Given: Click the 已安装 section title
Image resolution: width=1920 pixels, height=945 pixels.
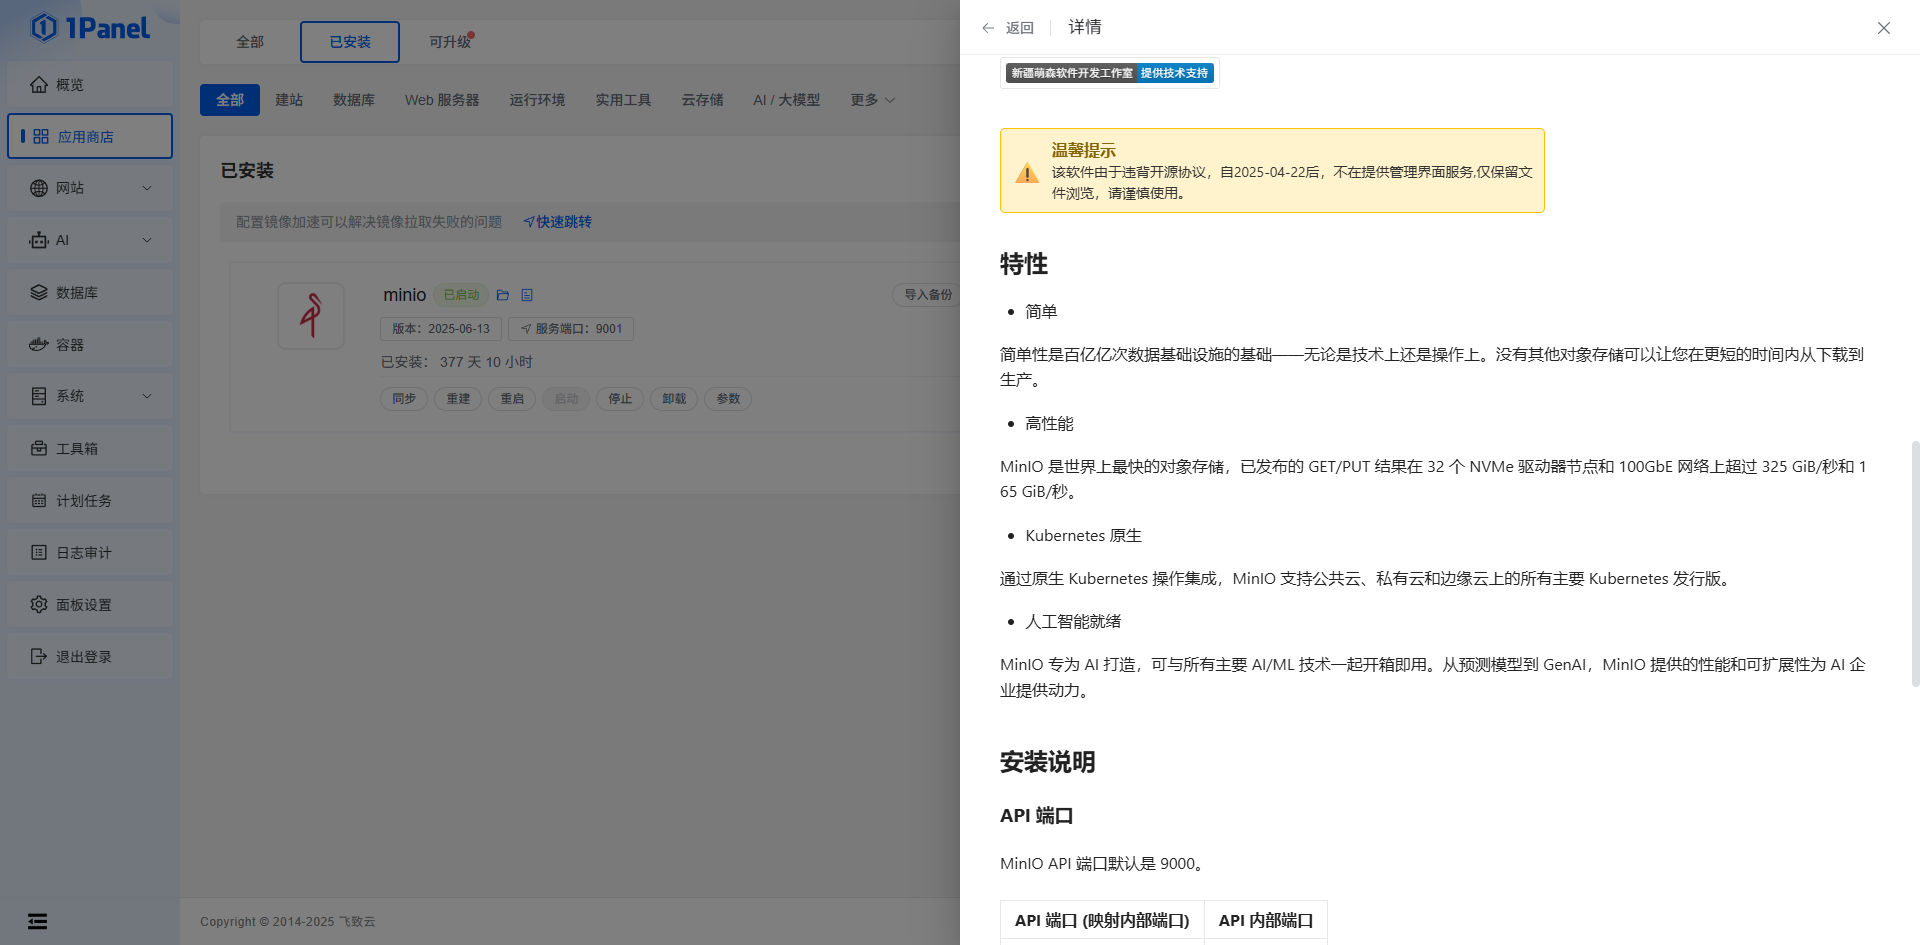Looking at the screenshot, I should 247,171.
